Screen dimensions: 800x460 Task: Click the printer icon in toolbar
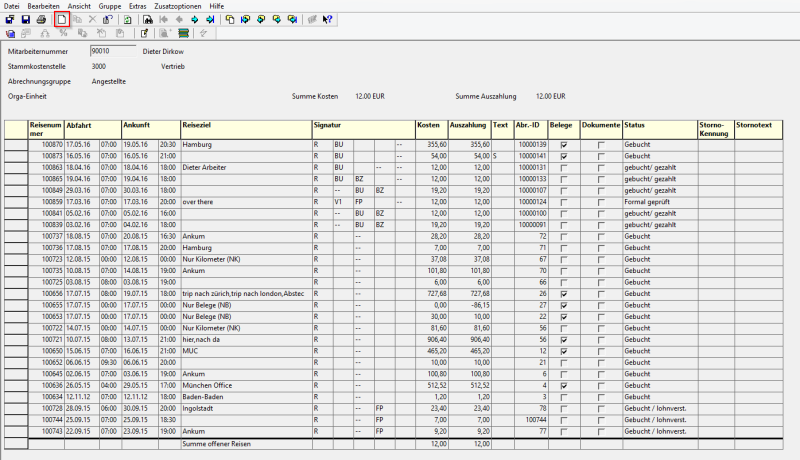click(41, 20)
